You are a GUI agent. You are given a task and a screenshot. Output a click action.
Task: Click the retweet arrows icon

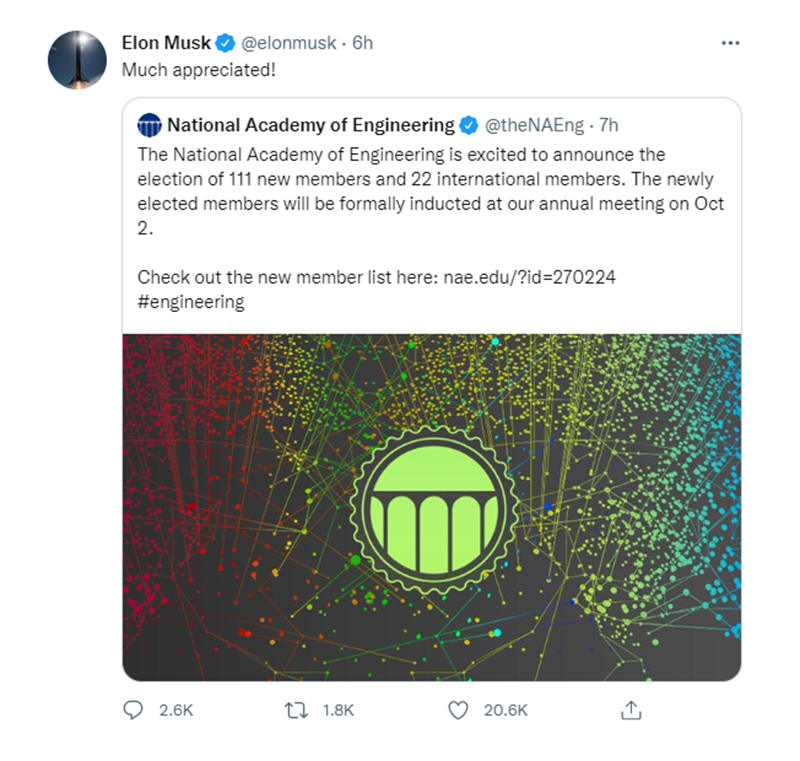pyautogui.click(x=297, y=710)
